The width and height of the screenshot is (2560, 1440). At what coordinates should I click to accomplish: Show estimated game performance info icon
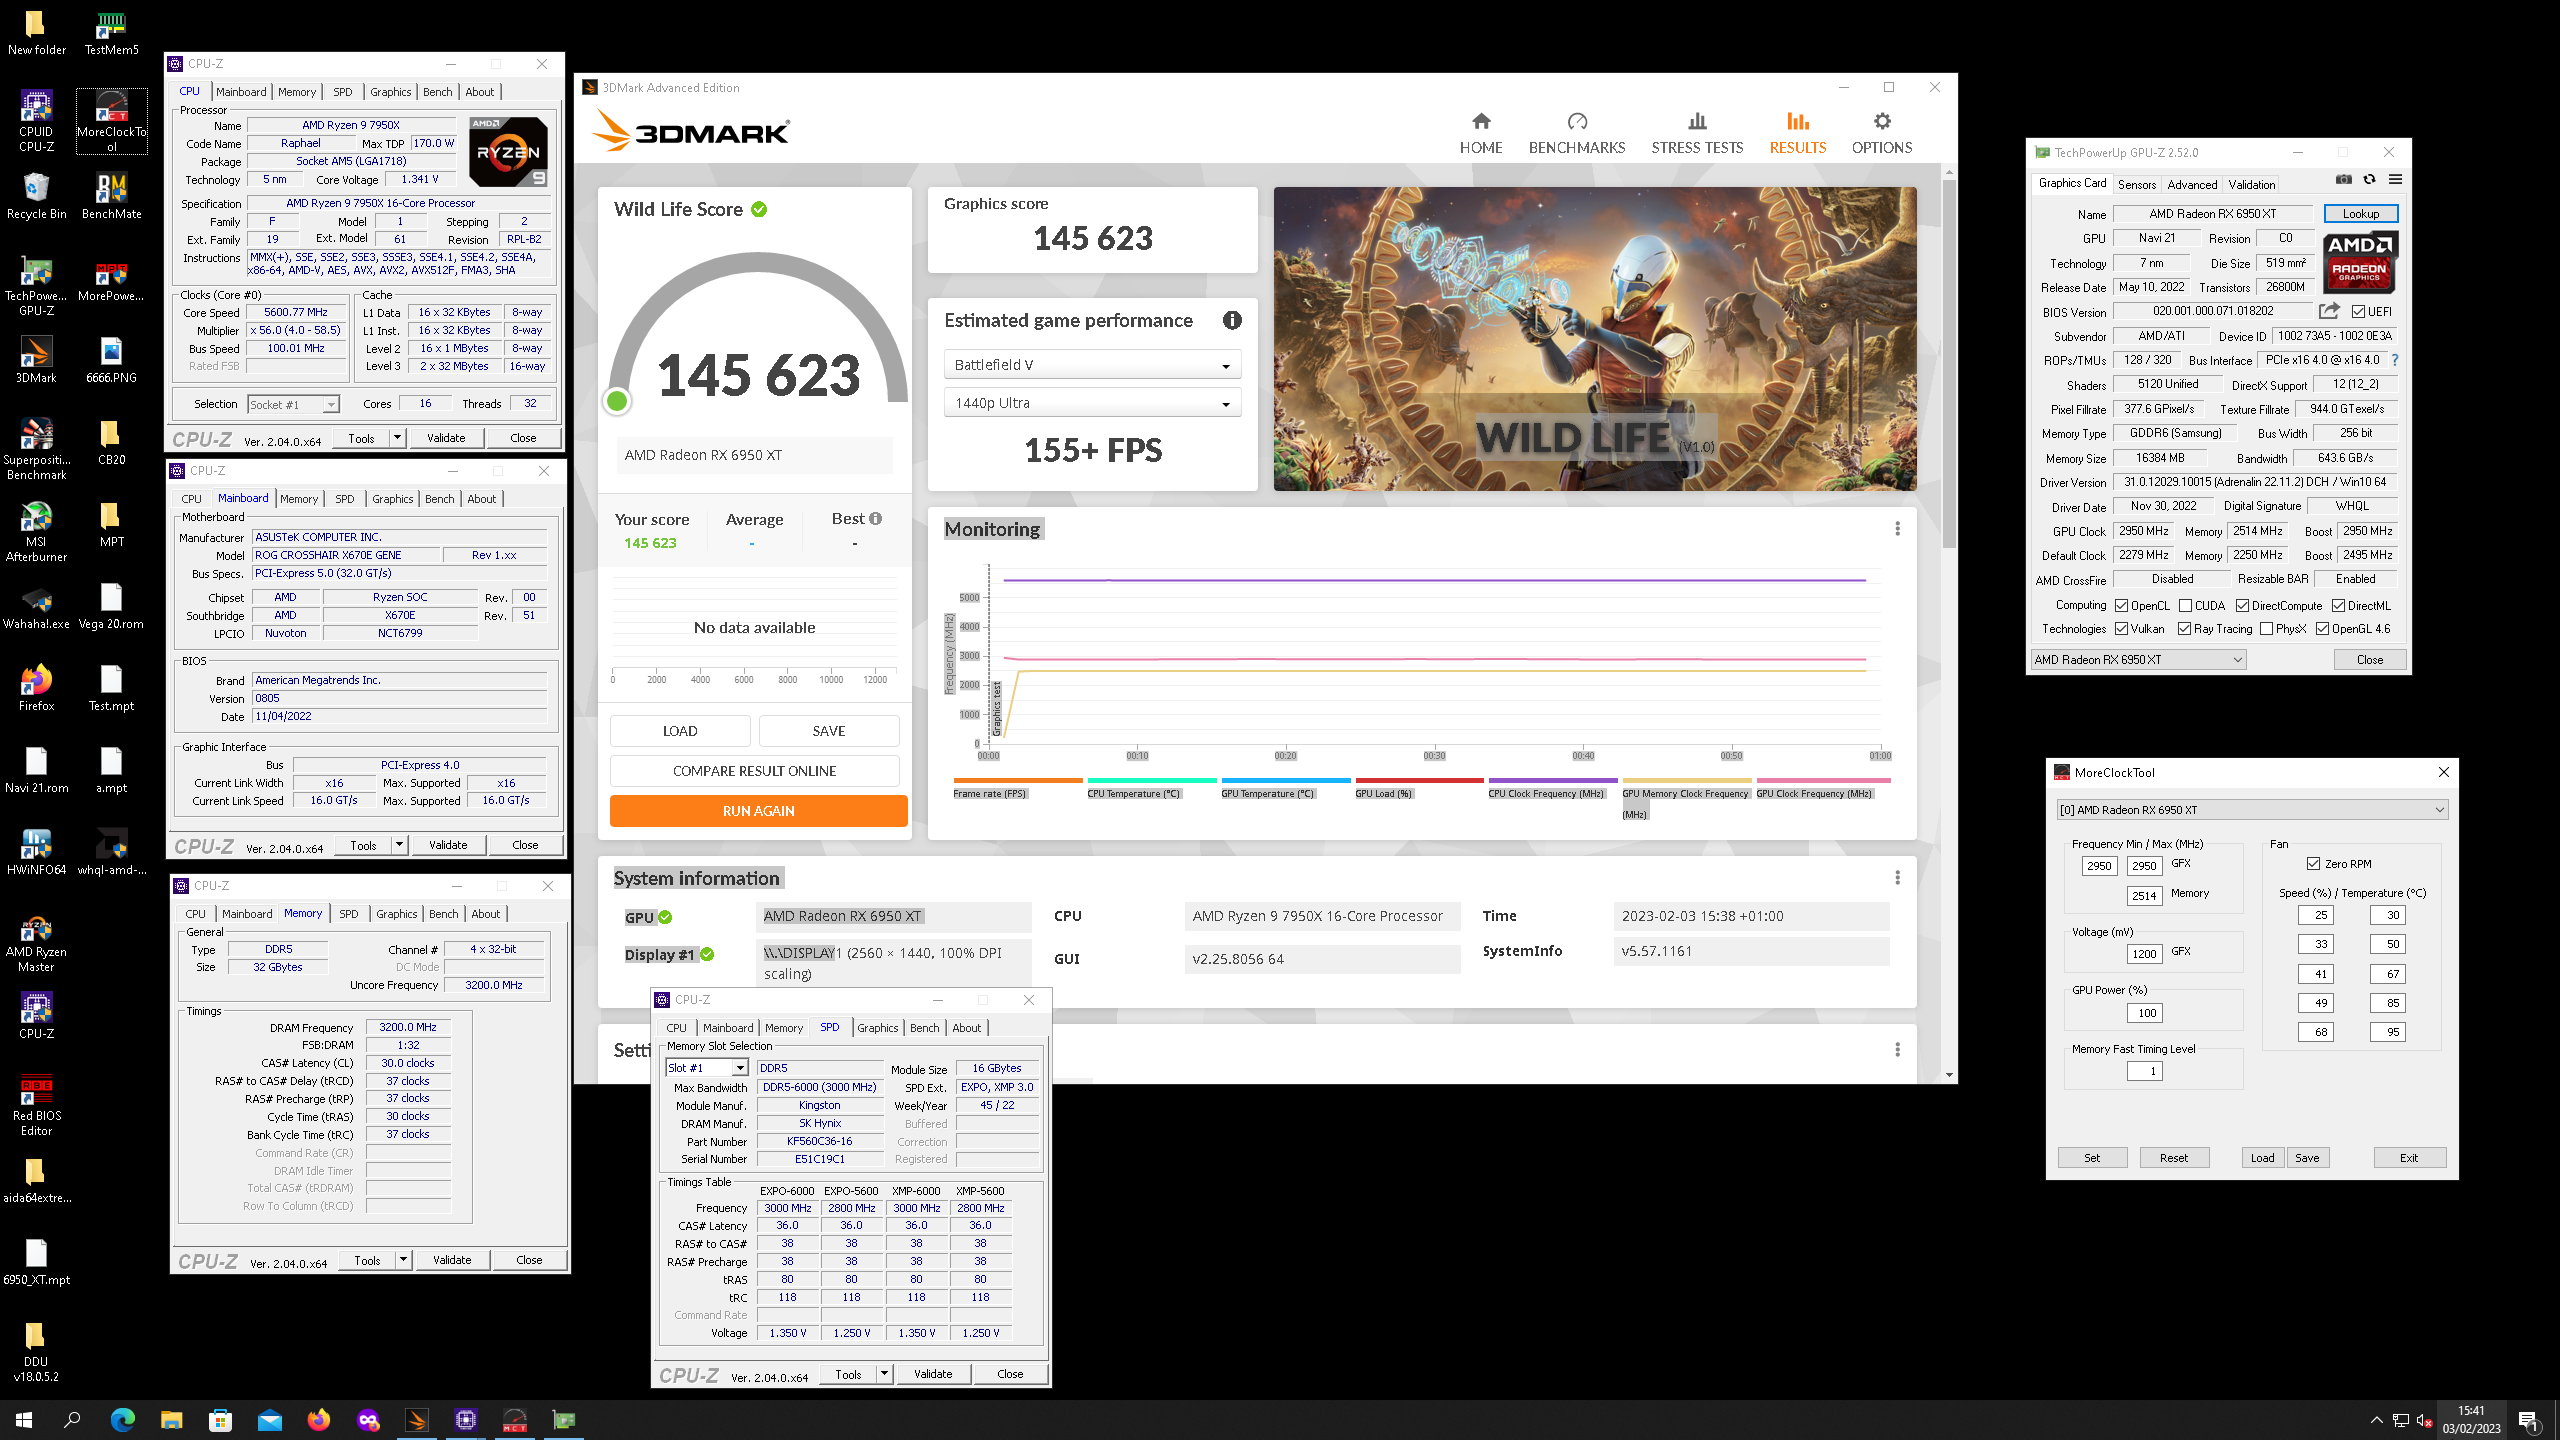tap(1232, 320)
